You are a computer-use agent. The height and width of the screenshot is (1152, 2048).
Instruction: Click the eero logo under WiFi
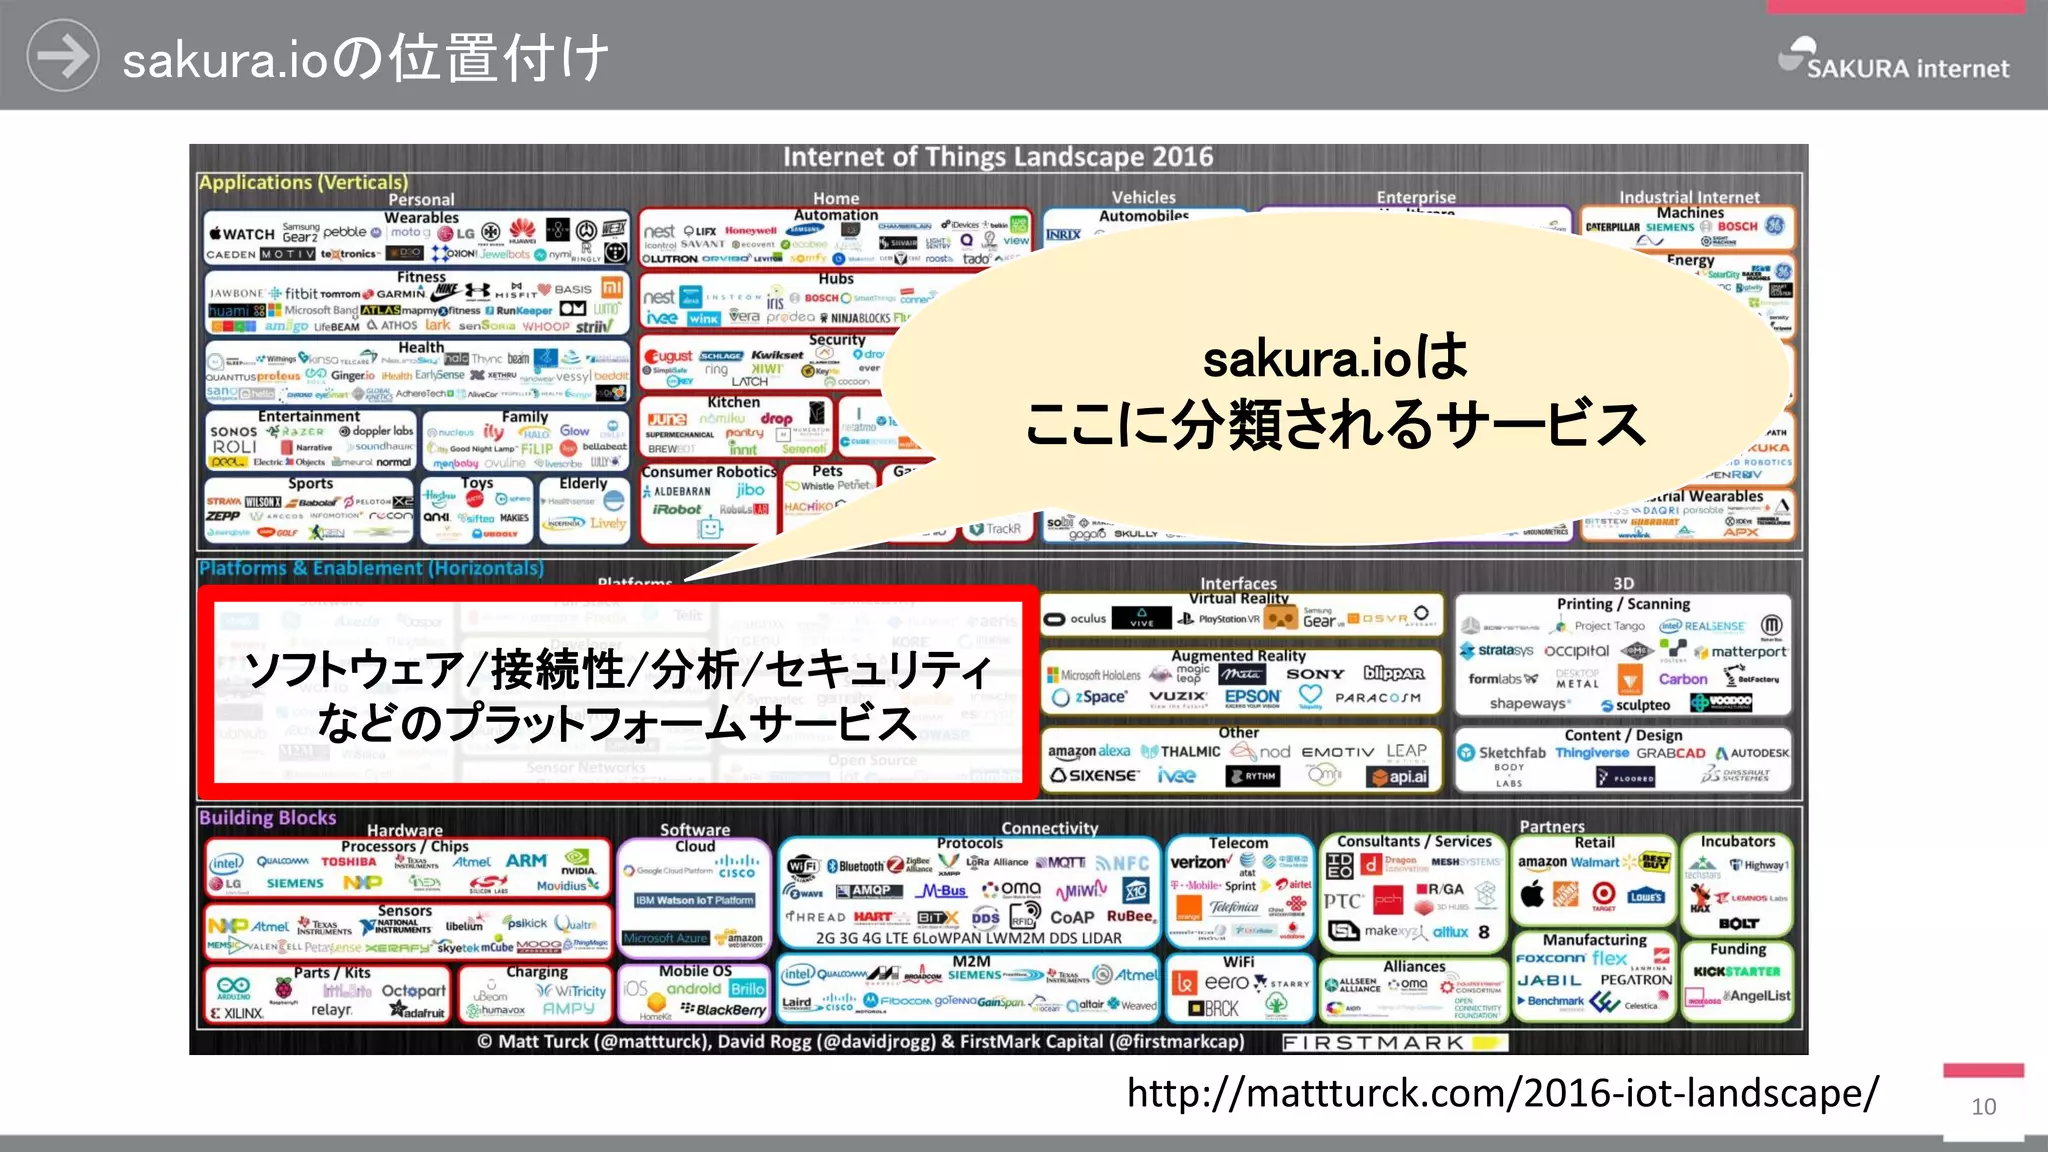(x=1225, y=982)
